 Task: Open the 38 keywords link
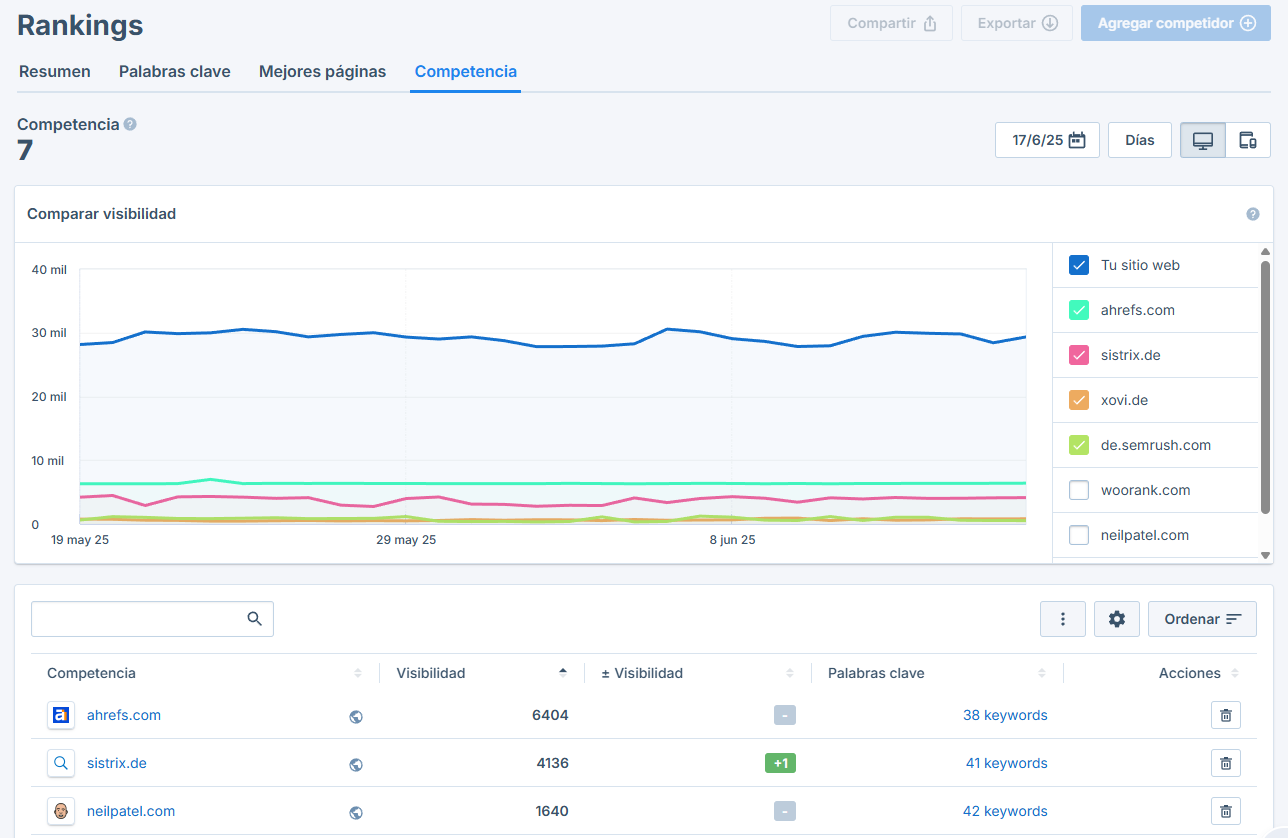click(x=1005, y=715)
